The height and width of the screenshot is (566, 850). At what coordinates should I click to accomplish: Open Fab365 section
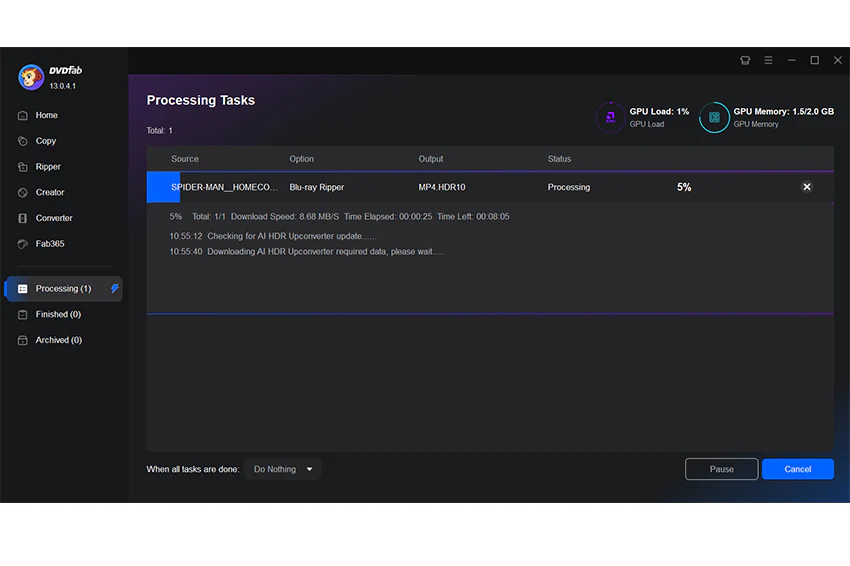pyautogui.click(x=50, y=244)
